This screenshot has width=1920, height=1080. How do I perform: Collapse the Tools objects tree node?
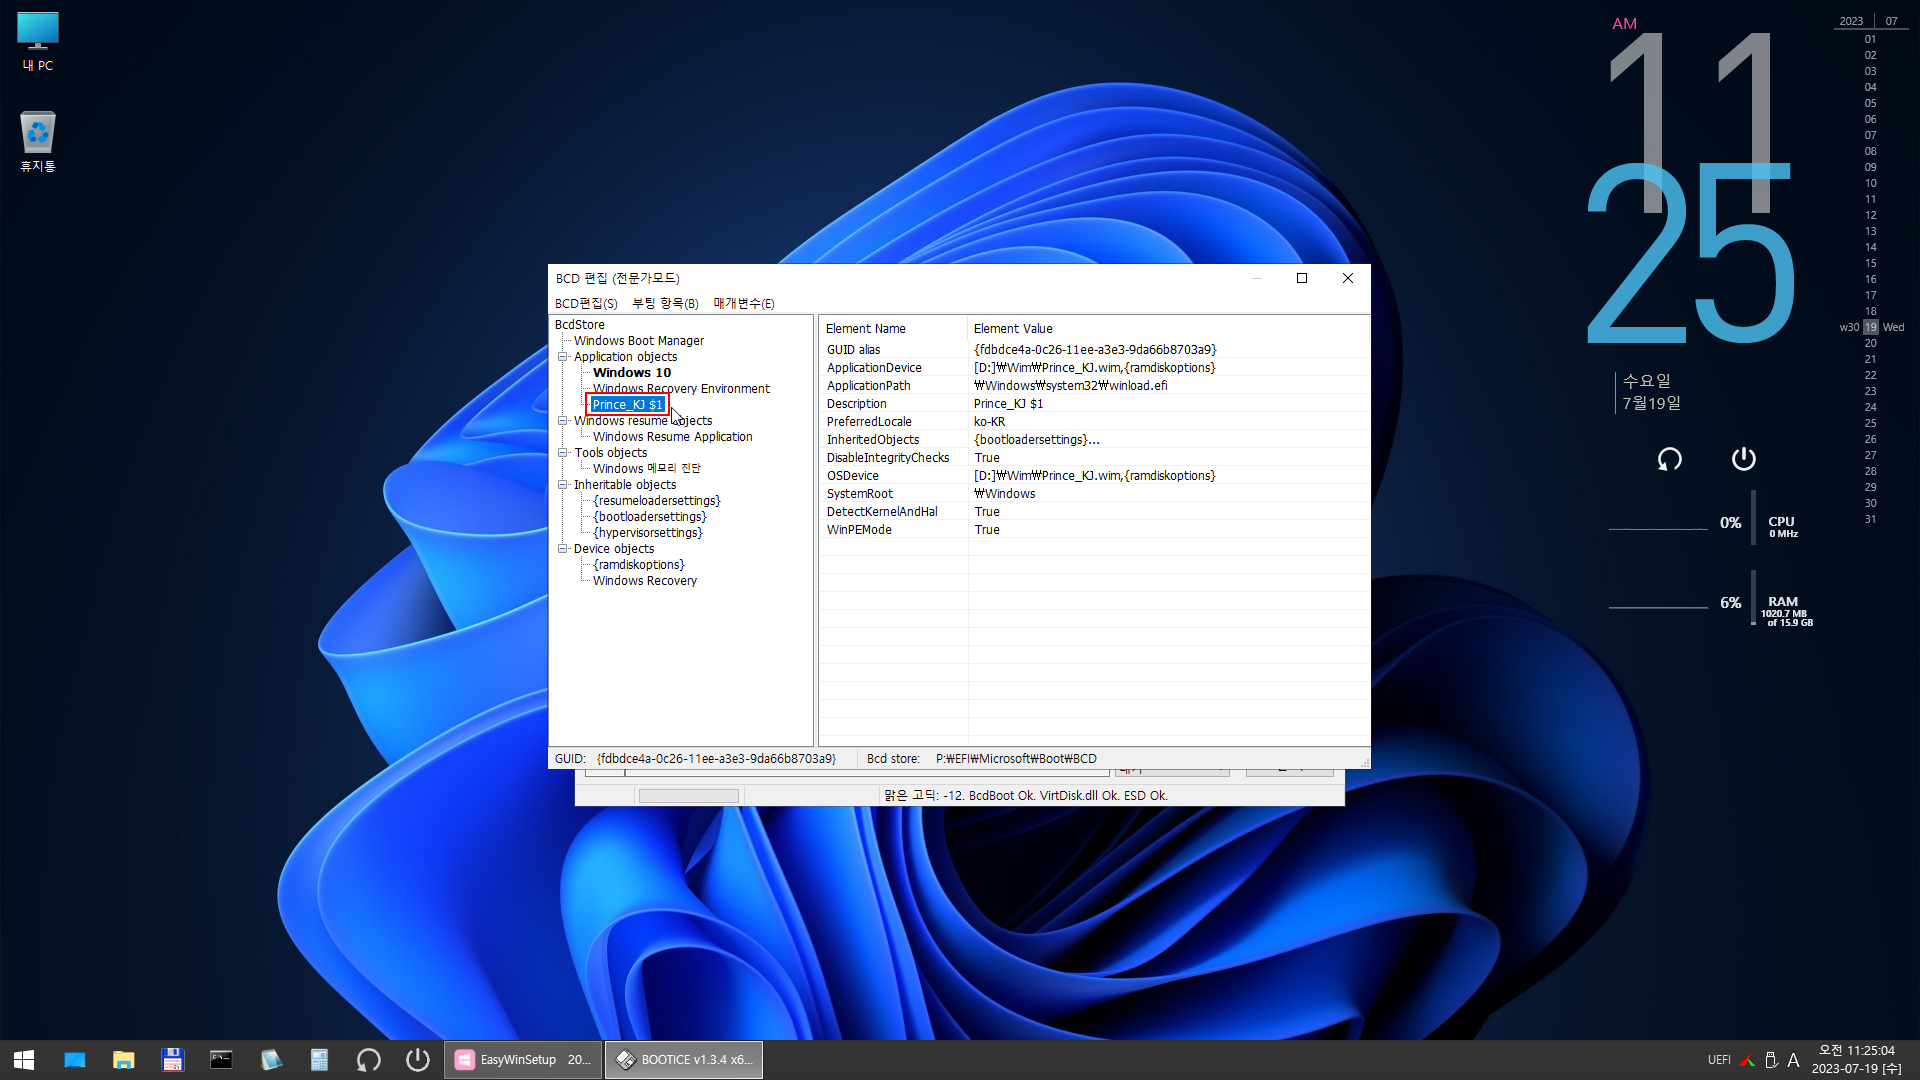pos(562,453)
